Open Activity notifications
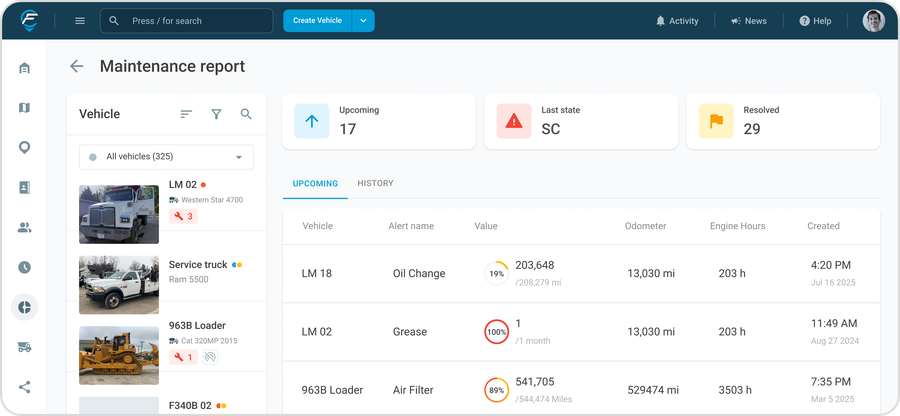 677,21
